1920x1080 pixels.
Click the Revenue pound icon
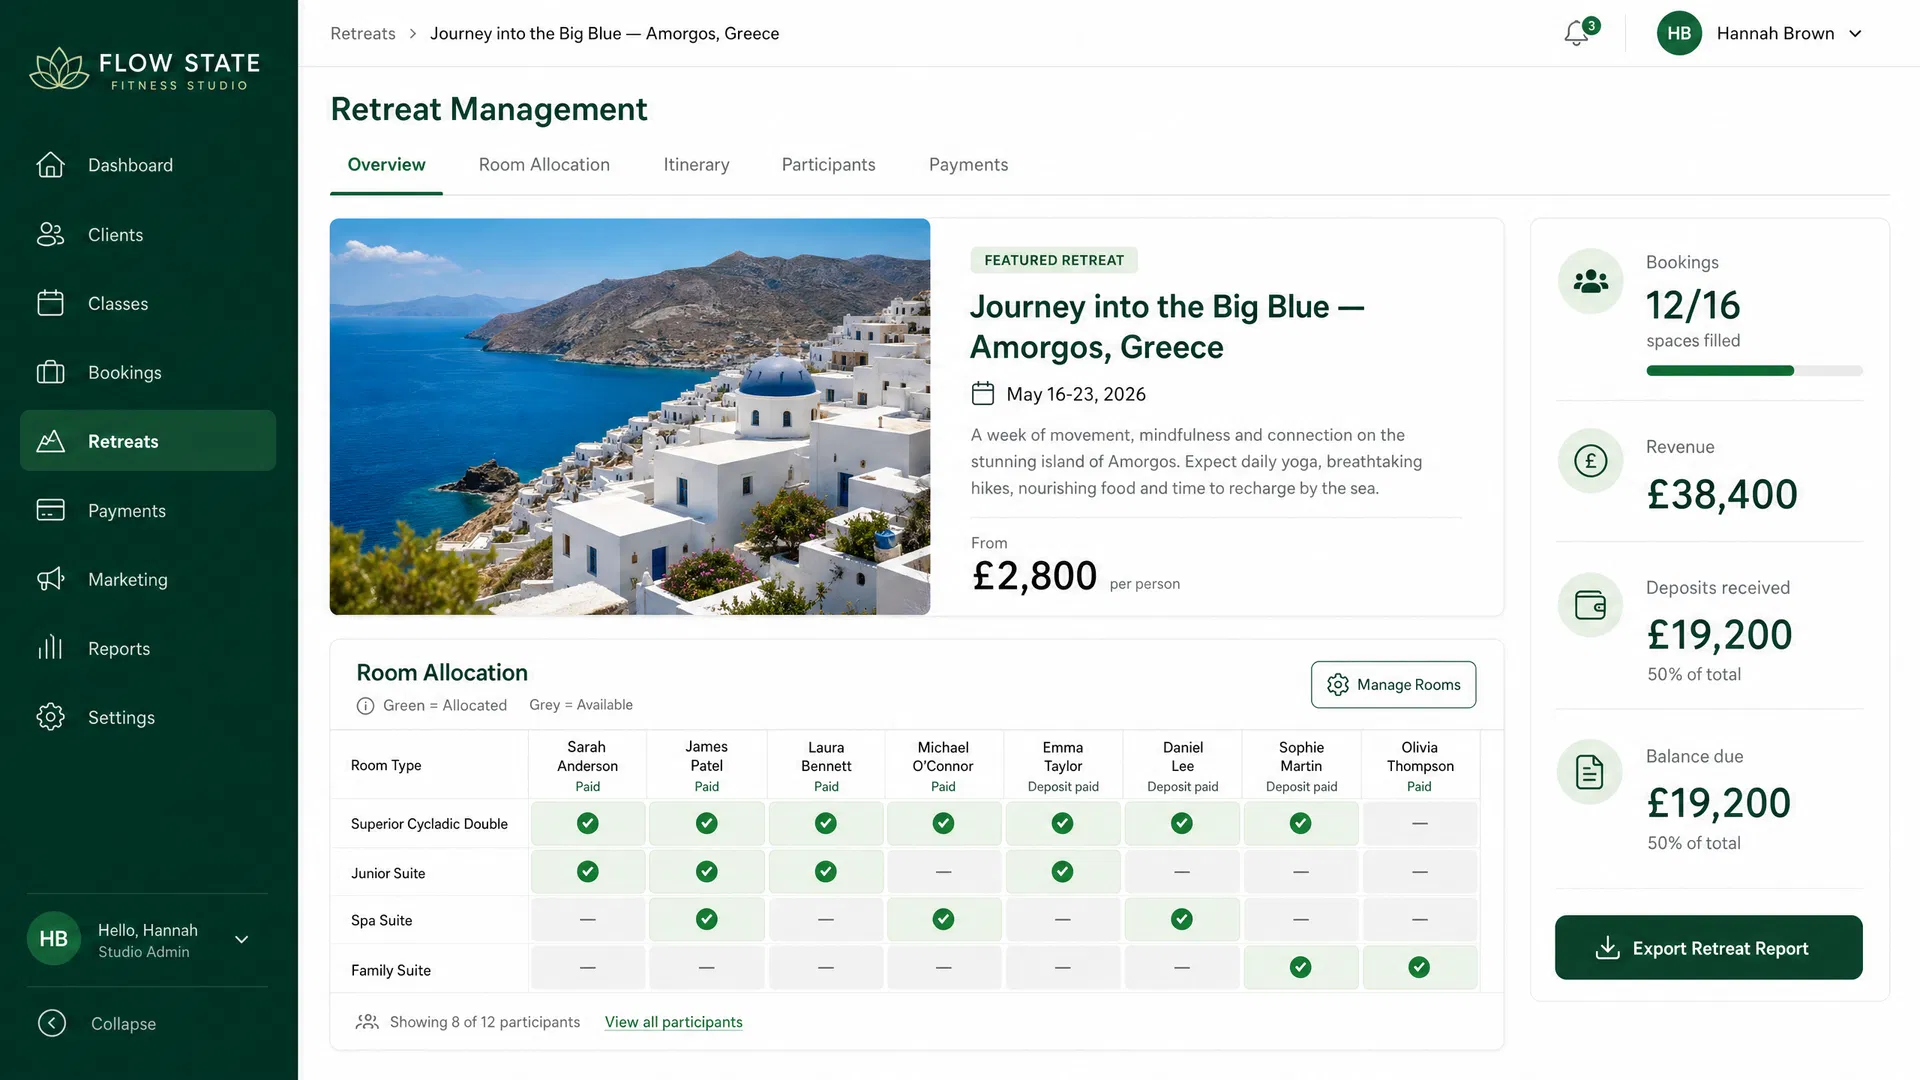coord(1590,461)
